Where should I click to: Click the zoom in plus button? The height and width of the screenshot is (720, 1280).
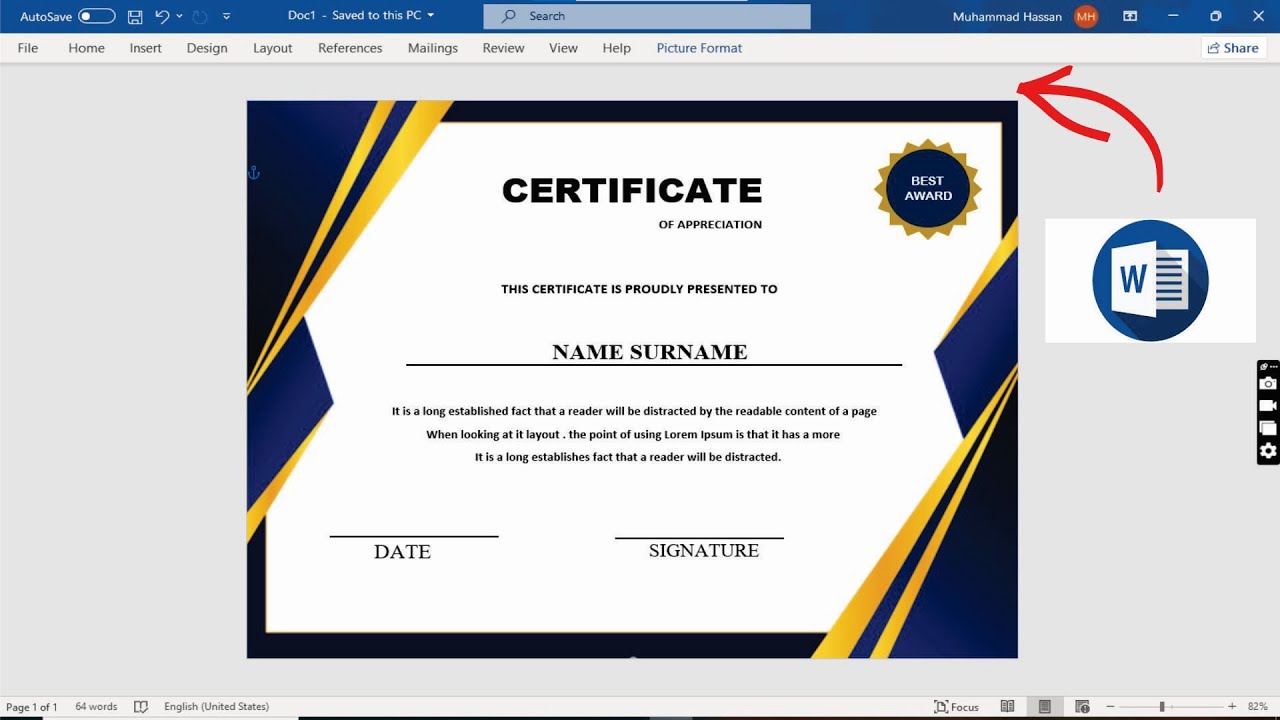pos(1232,707)
